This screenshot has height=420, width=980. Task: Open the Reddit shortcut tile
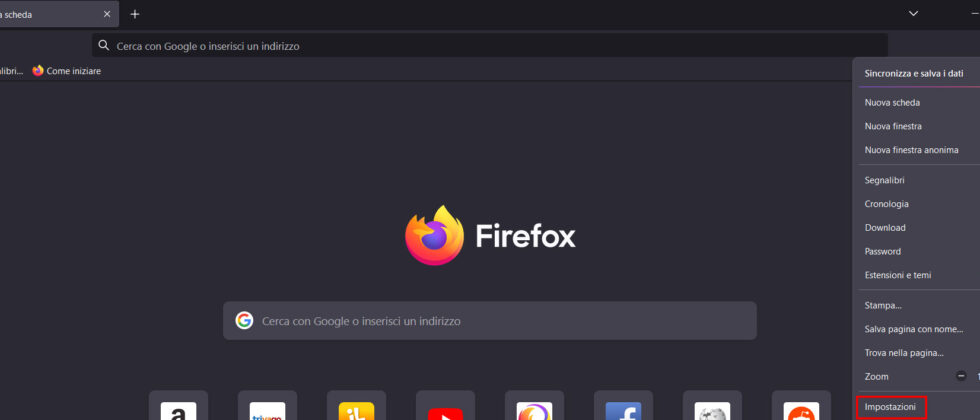801,405
